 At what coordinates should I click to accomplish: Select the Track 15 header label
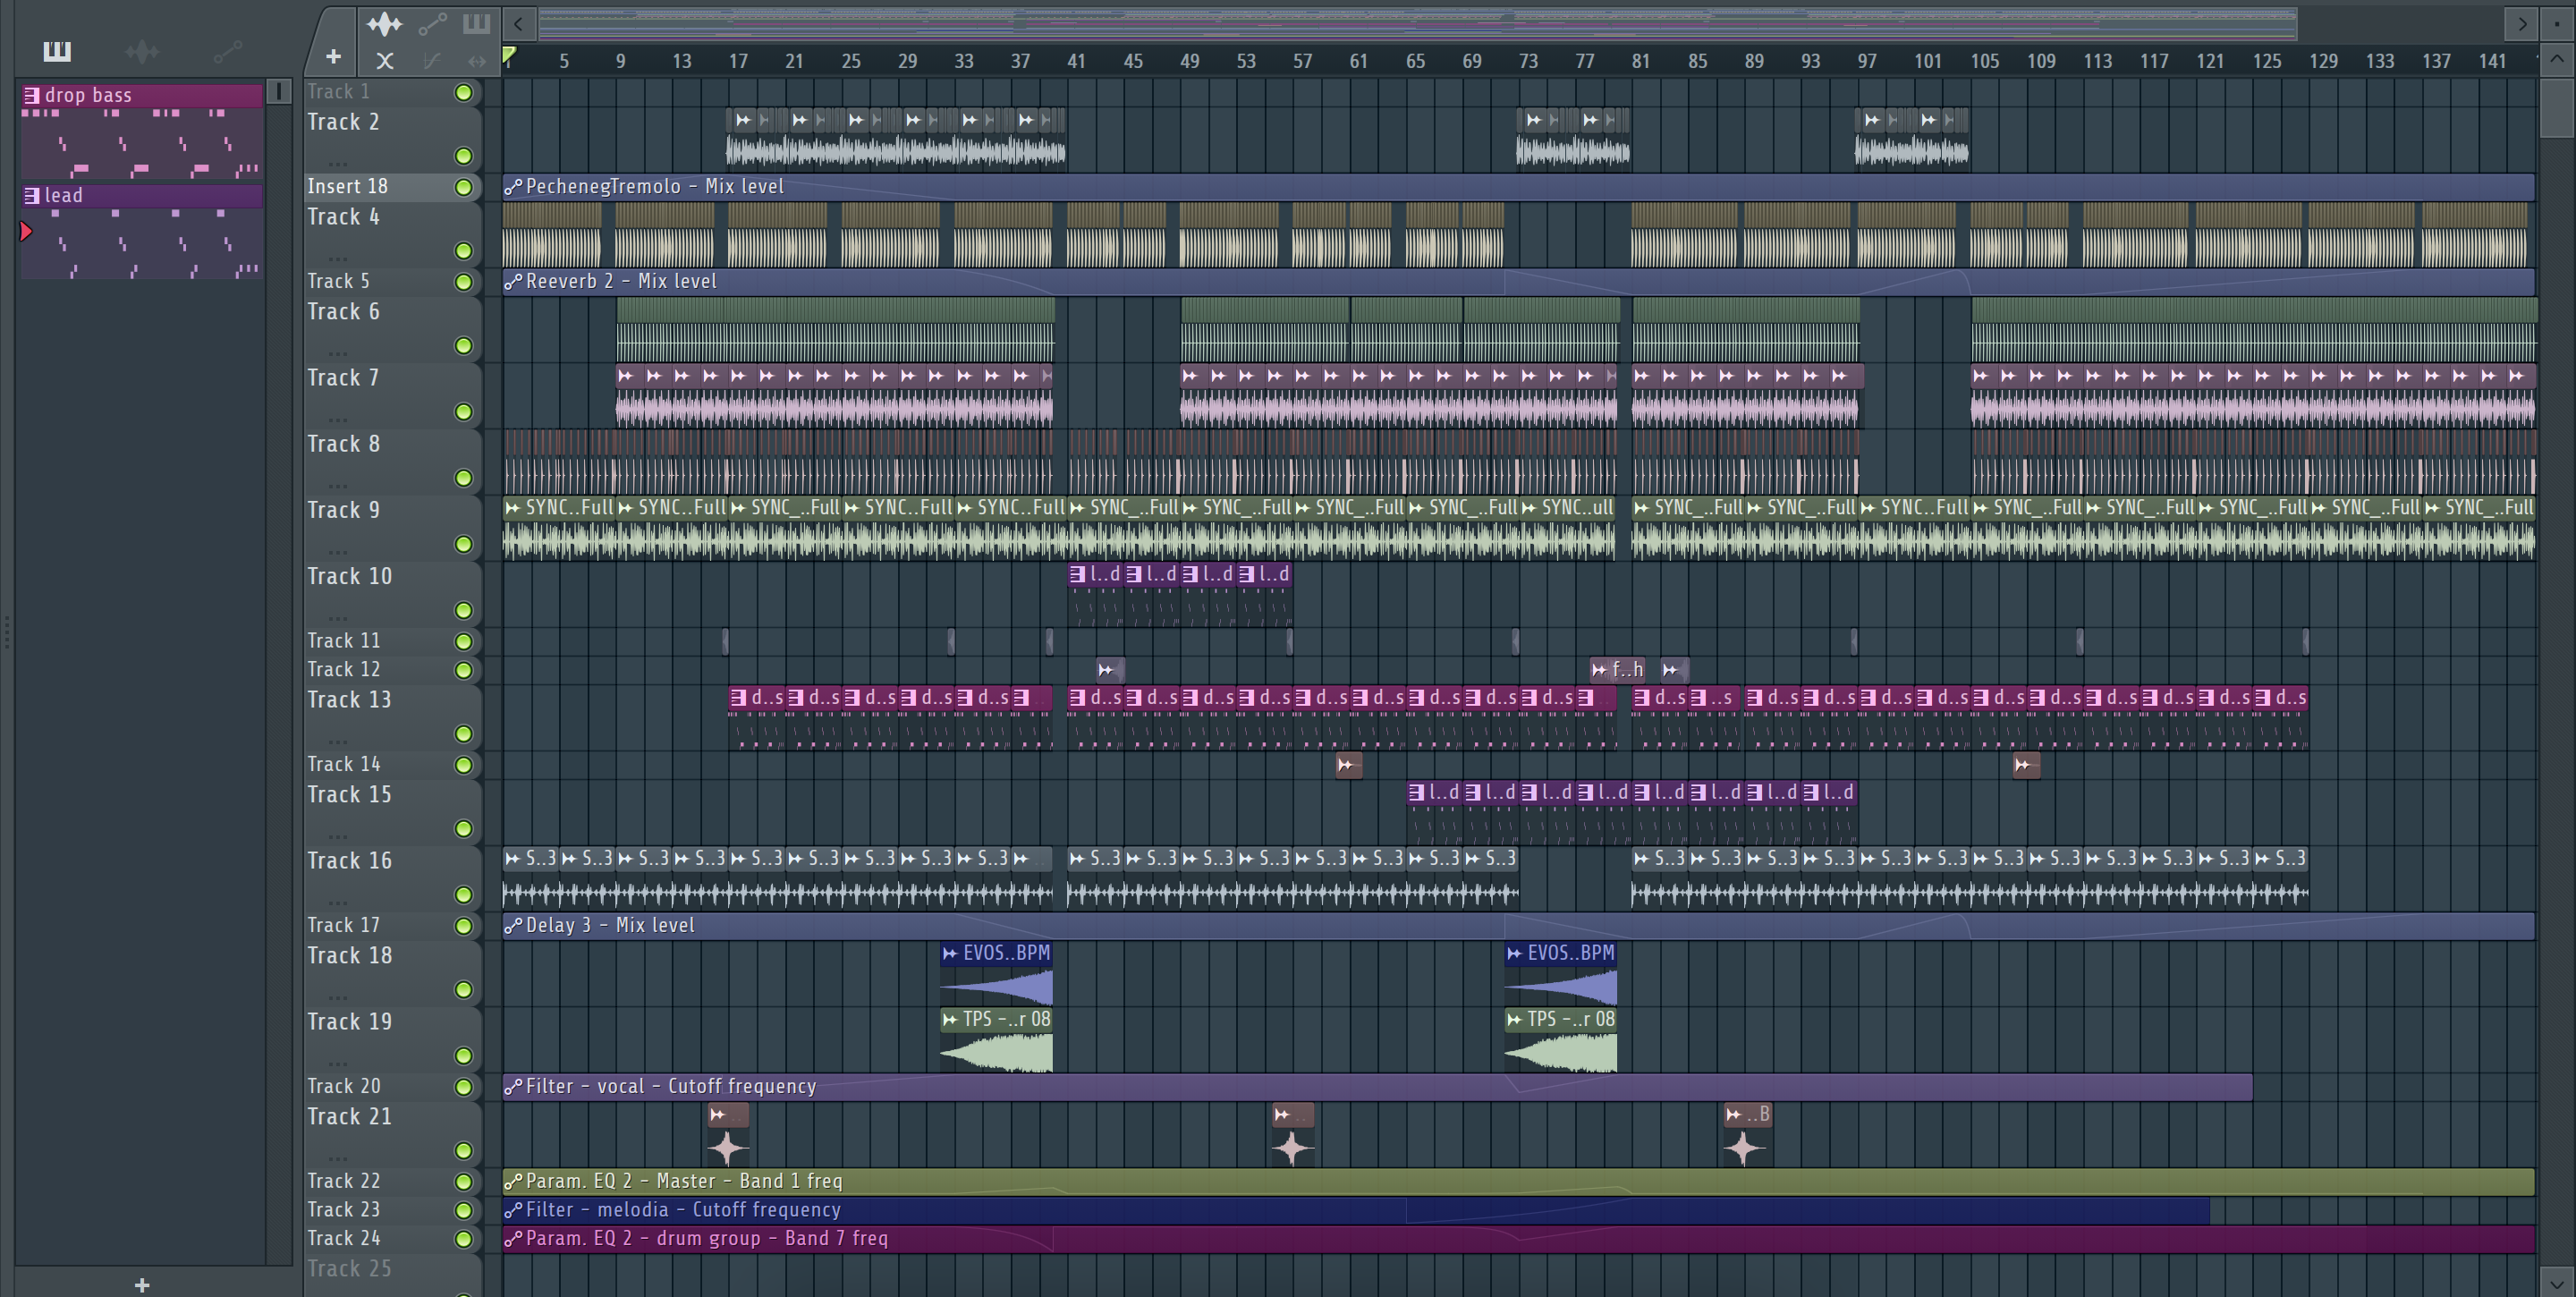click(x=349, y=795)
